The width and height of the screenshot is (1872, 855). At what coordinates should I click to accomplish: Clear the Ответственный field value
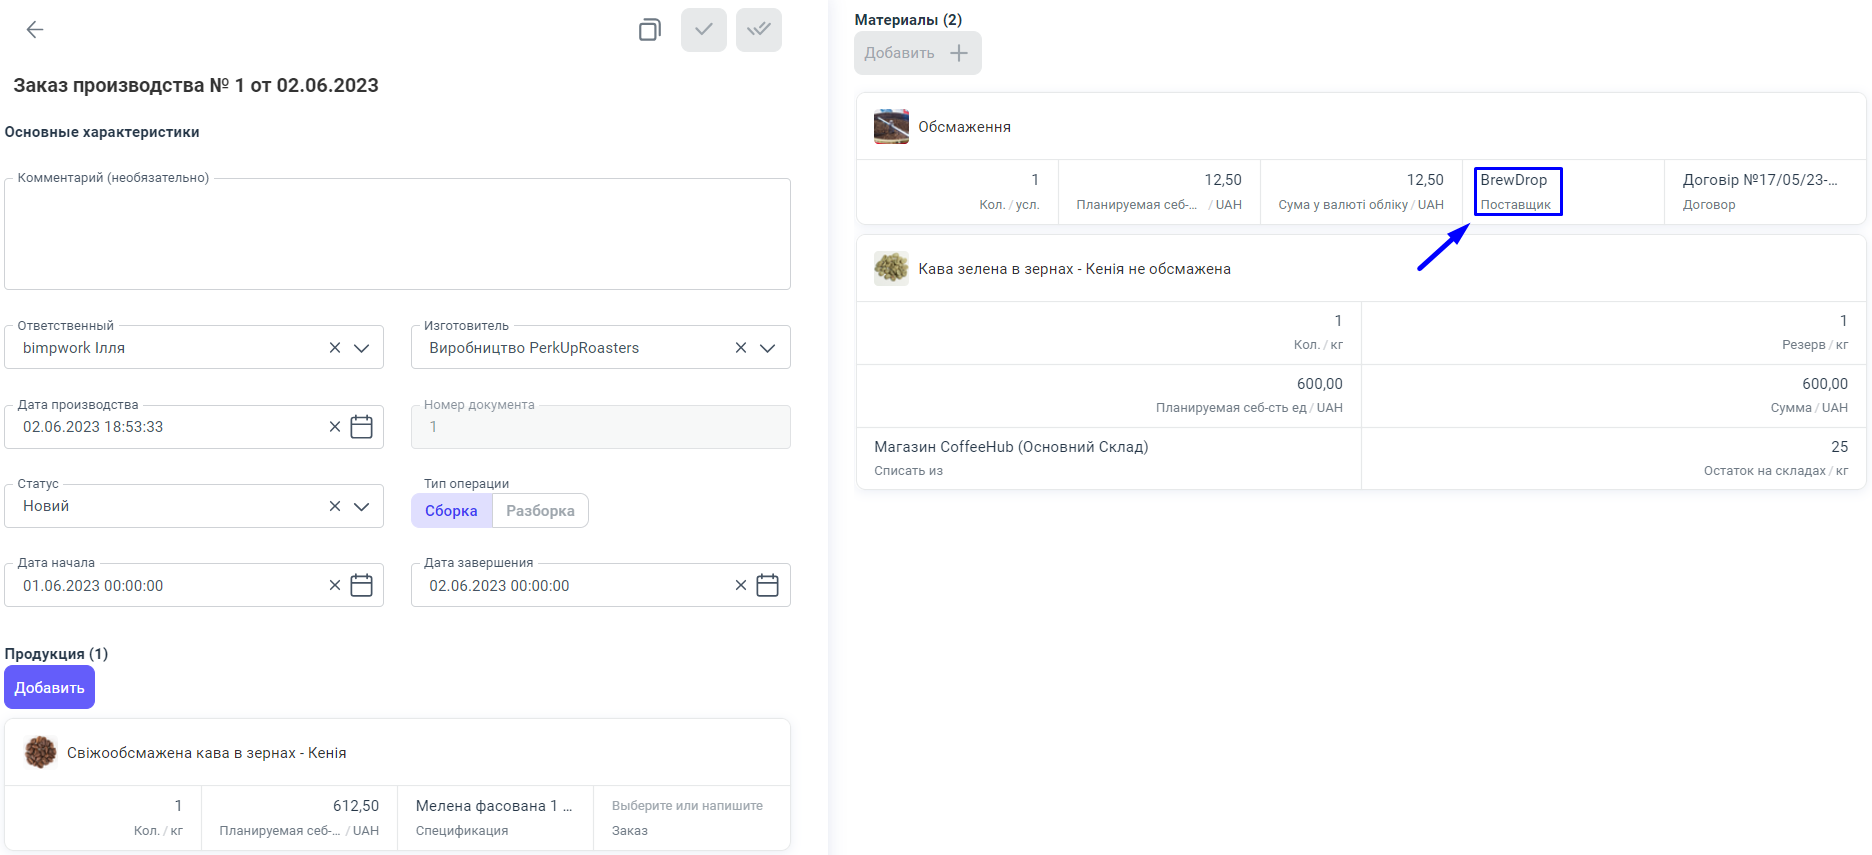coord(335,348)
